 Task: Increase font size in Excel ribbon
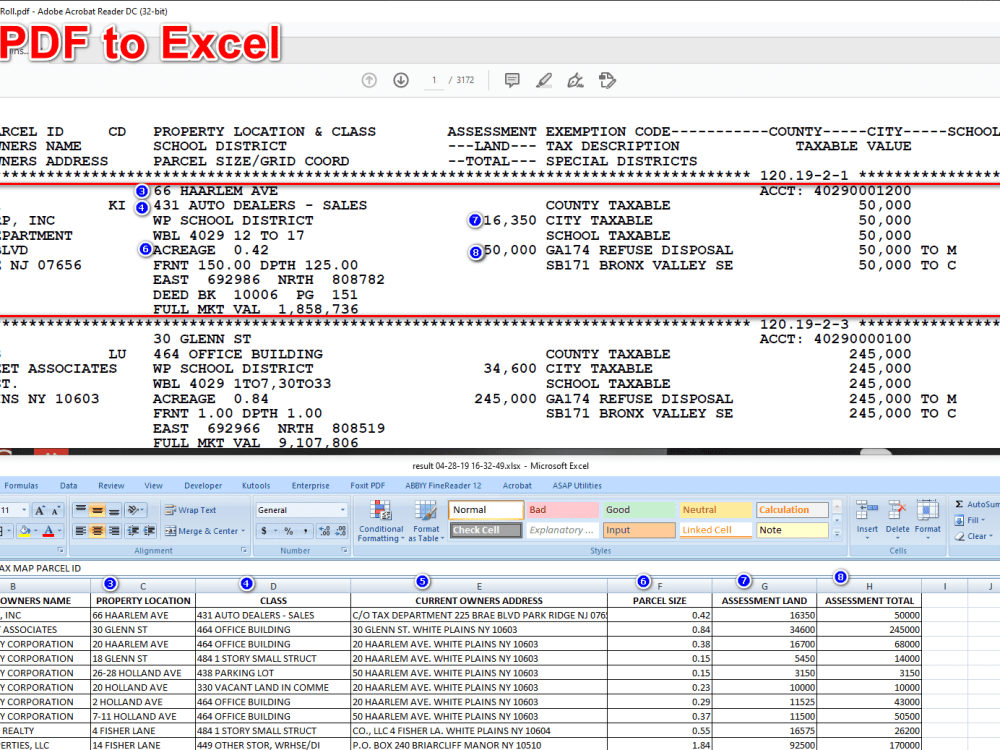(40, 510)
